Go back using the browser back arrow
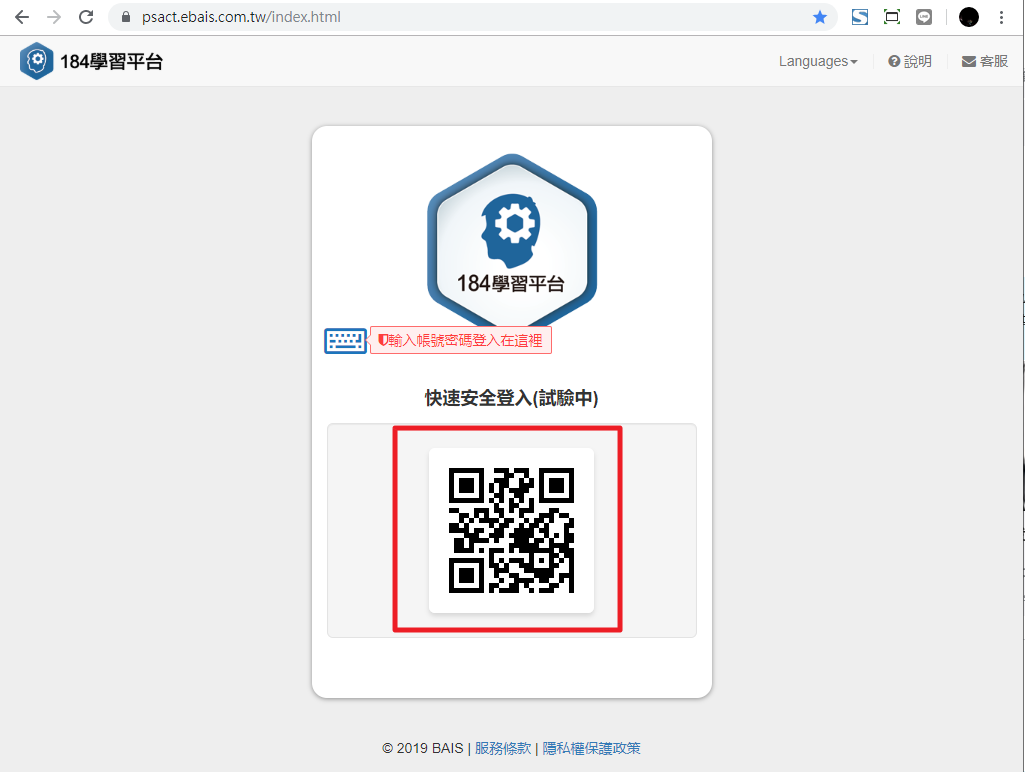 point(22,17)
